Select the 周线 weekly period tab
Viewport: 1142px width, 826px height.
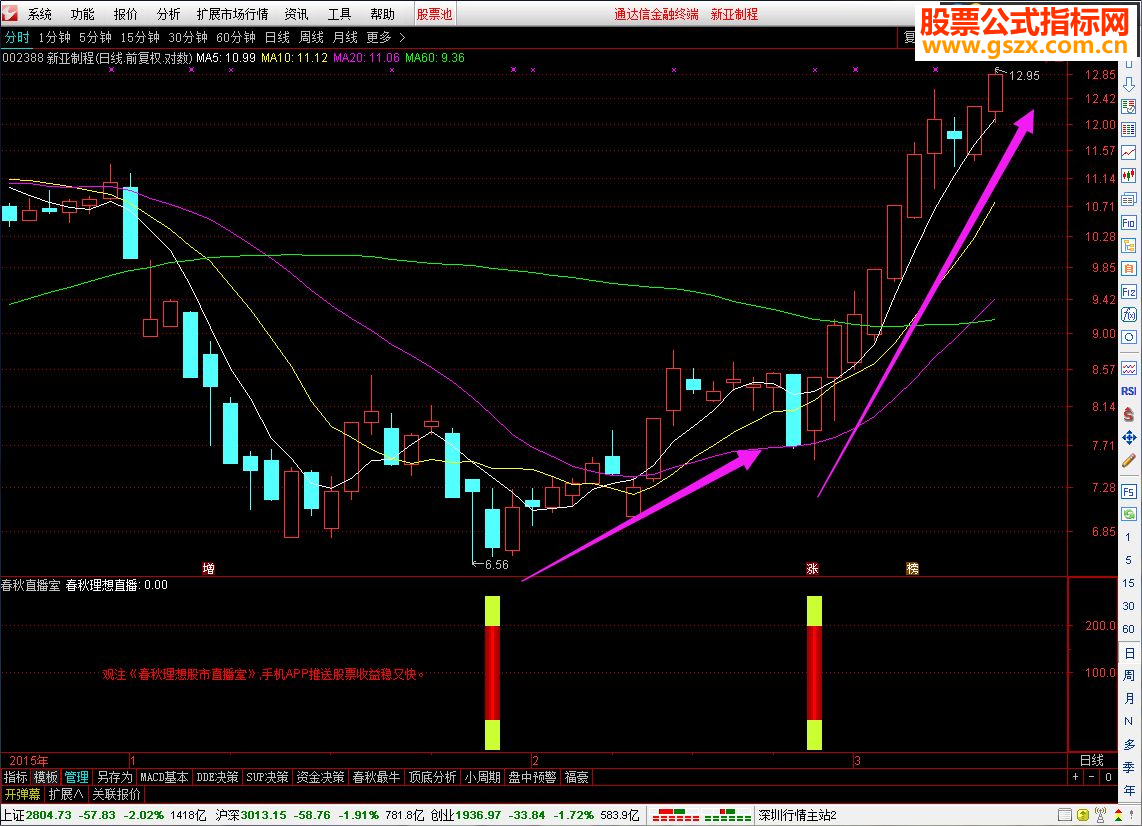pyautogui.click(x=311, y=37)
